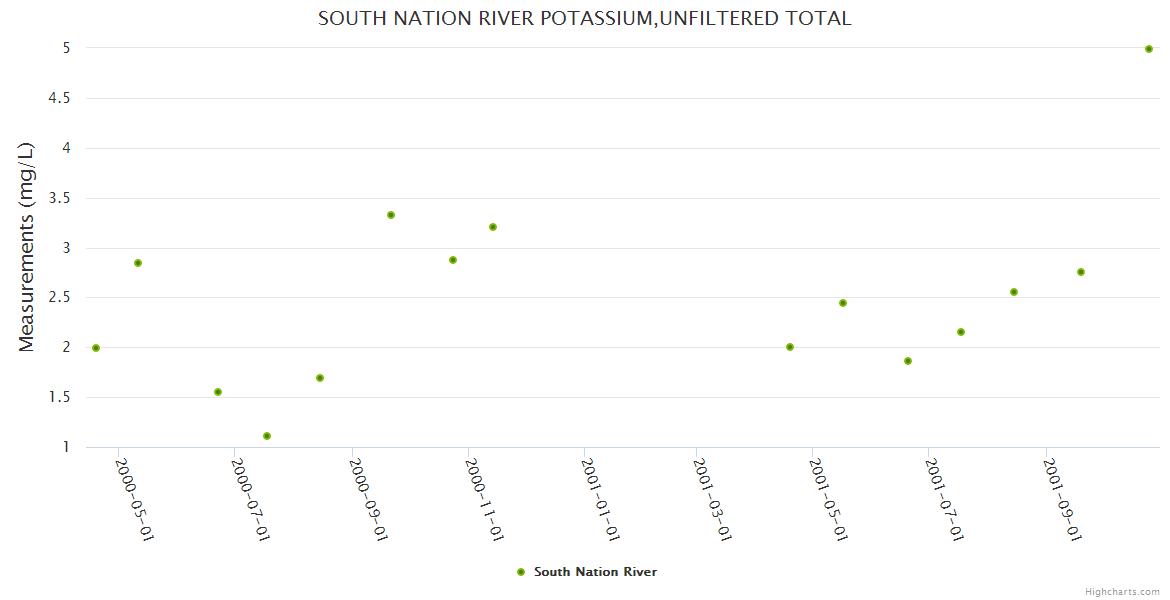1170x600 pixels.
Task: Click the 1.55 mg/L point before 2000-07-01
Action: pos(218,392)
